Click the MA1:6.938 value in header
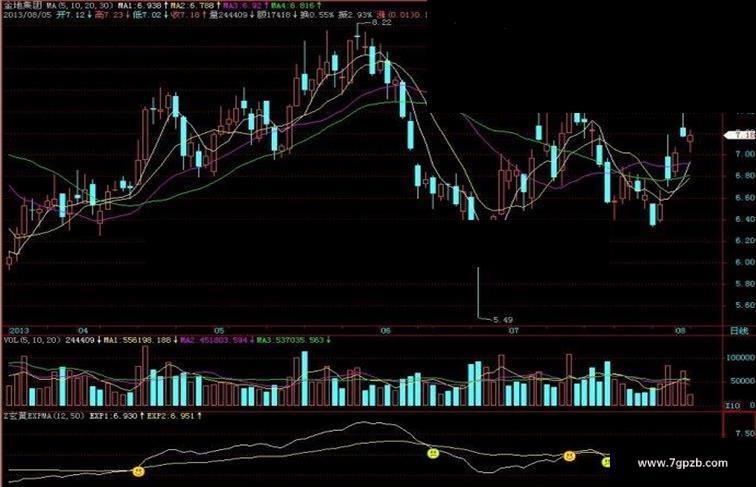 pos(140,6)
